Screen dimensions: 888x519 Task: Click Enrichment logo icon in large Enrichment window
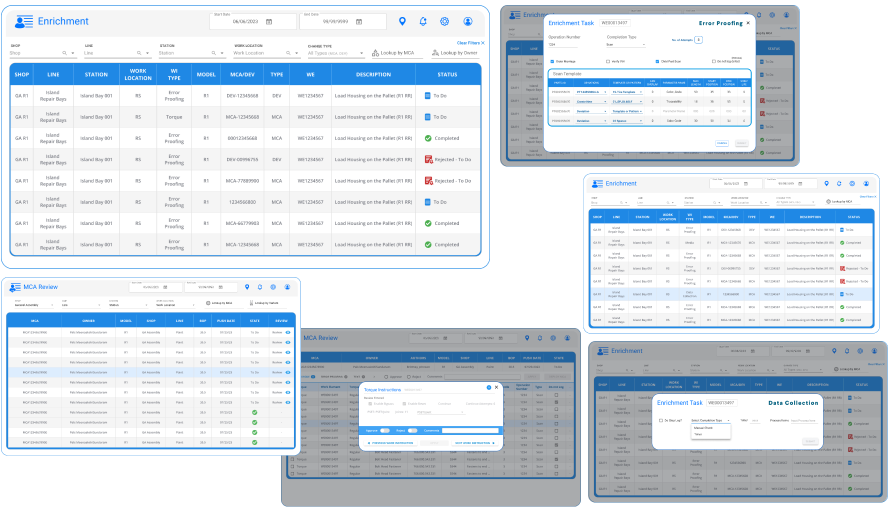click(x=24, y=22)
